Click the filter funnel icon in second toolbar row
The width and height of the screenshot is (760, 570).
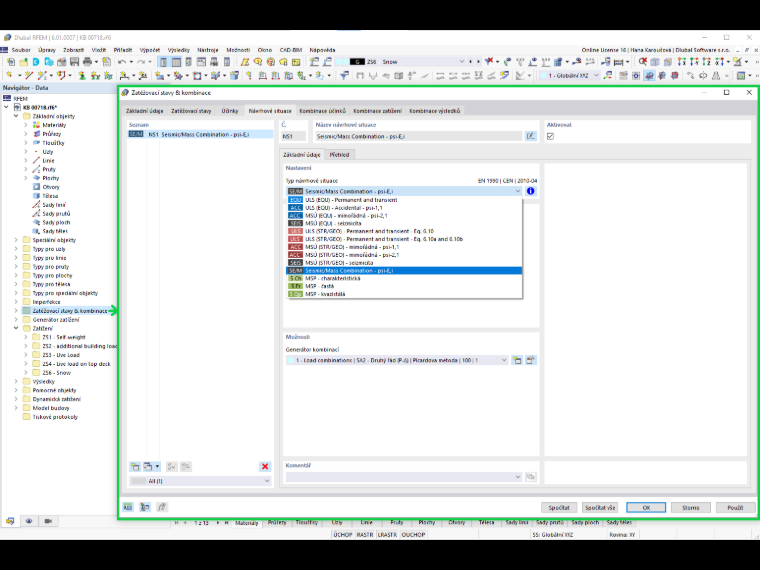pyautogui.click(x=344, y=75)
